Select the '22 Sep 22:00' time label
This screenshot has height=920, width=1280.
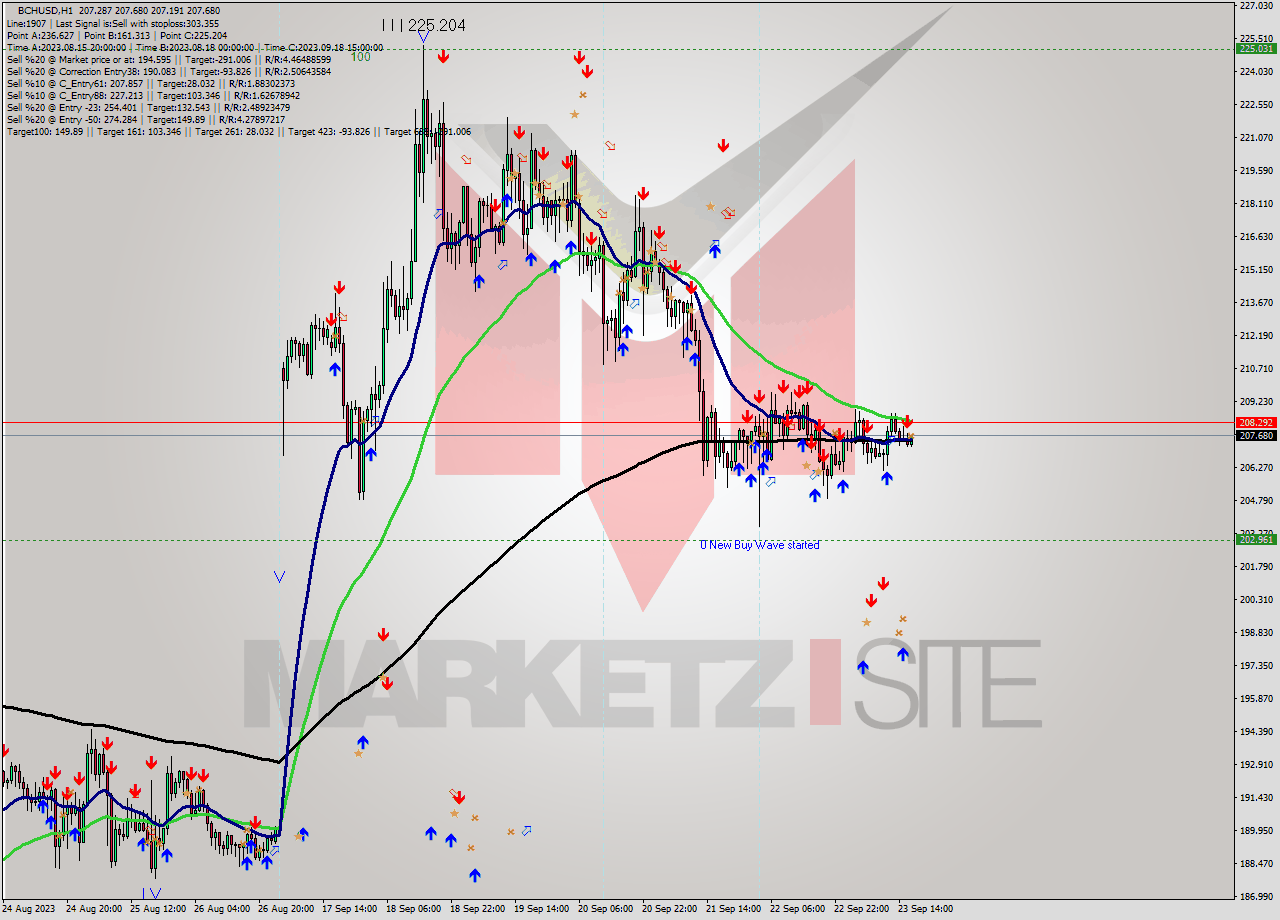click(x=860, y=910)
